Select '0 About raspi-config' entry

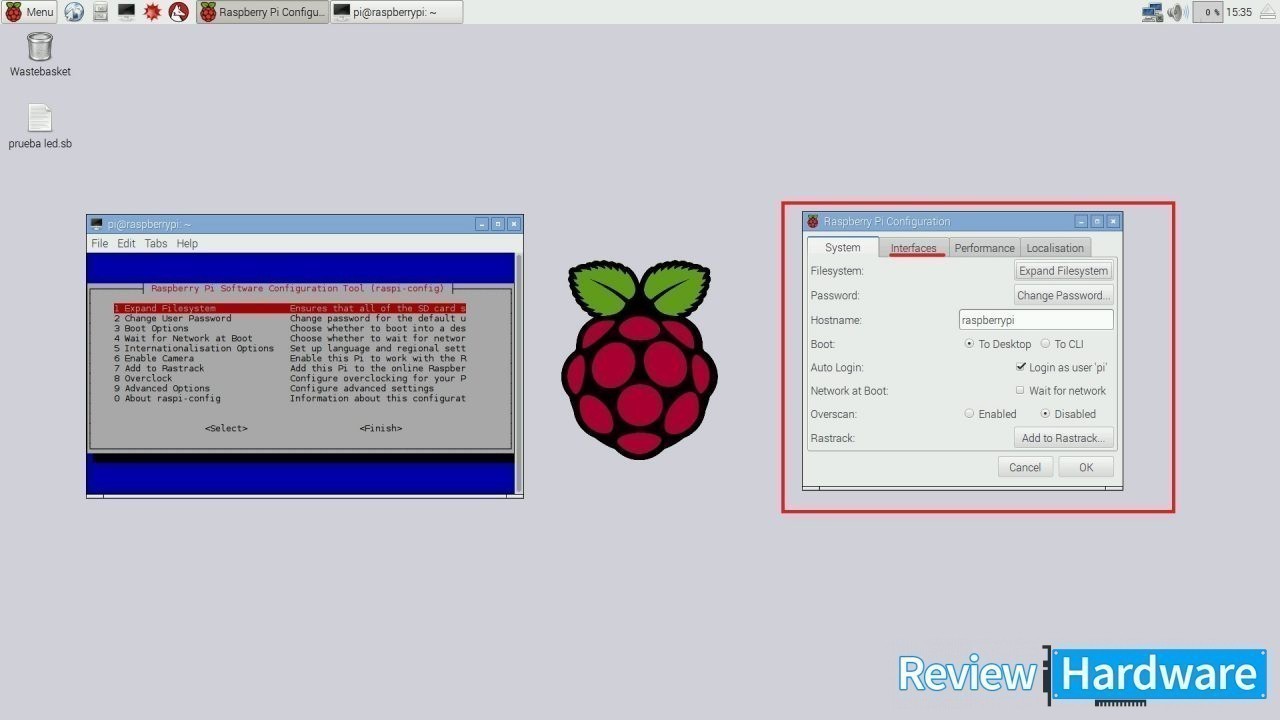(x=288, y=398)
